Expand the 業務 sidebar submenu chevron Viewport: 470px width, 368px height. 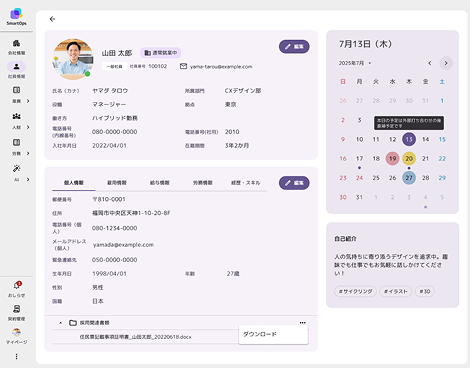[28, 101]
